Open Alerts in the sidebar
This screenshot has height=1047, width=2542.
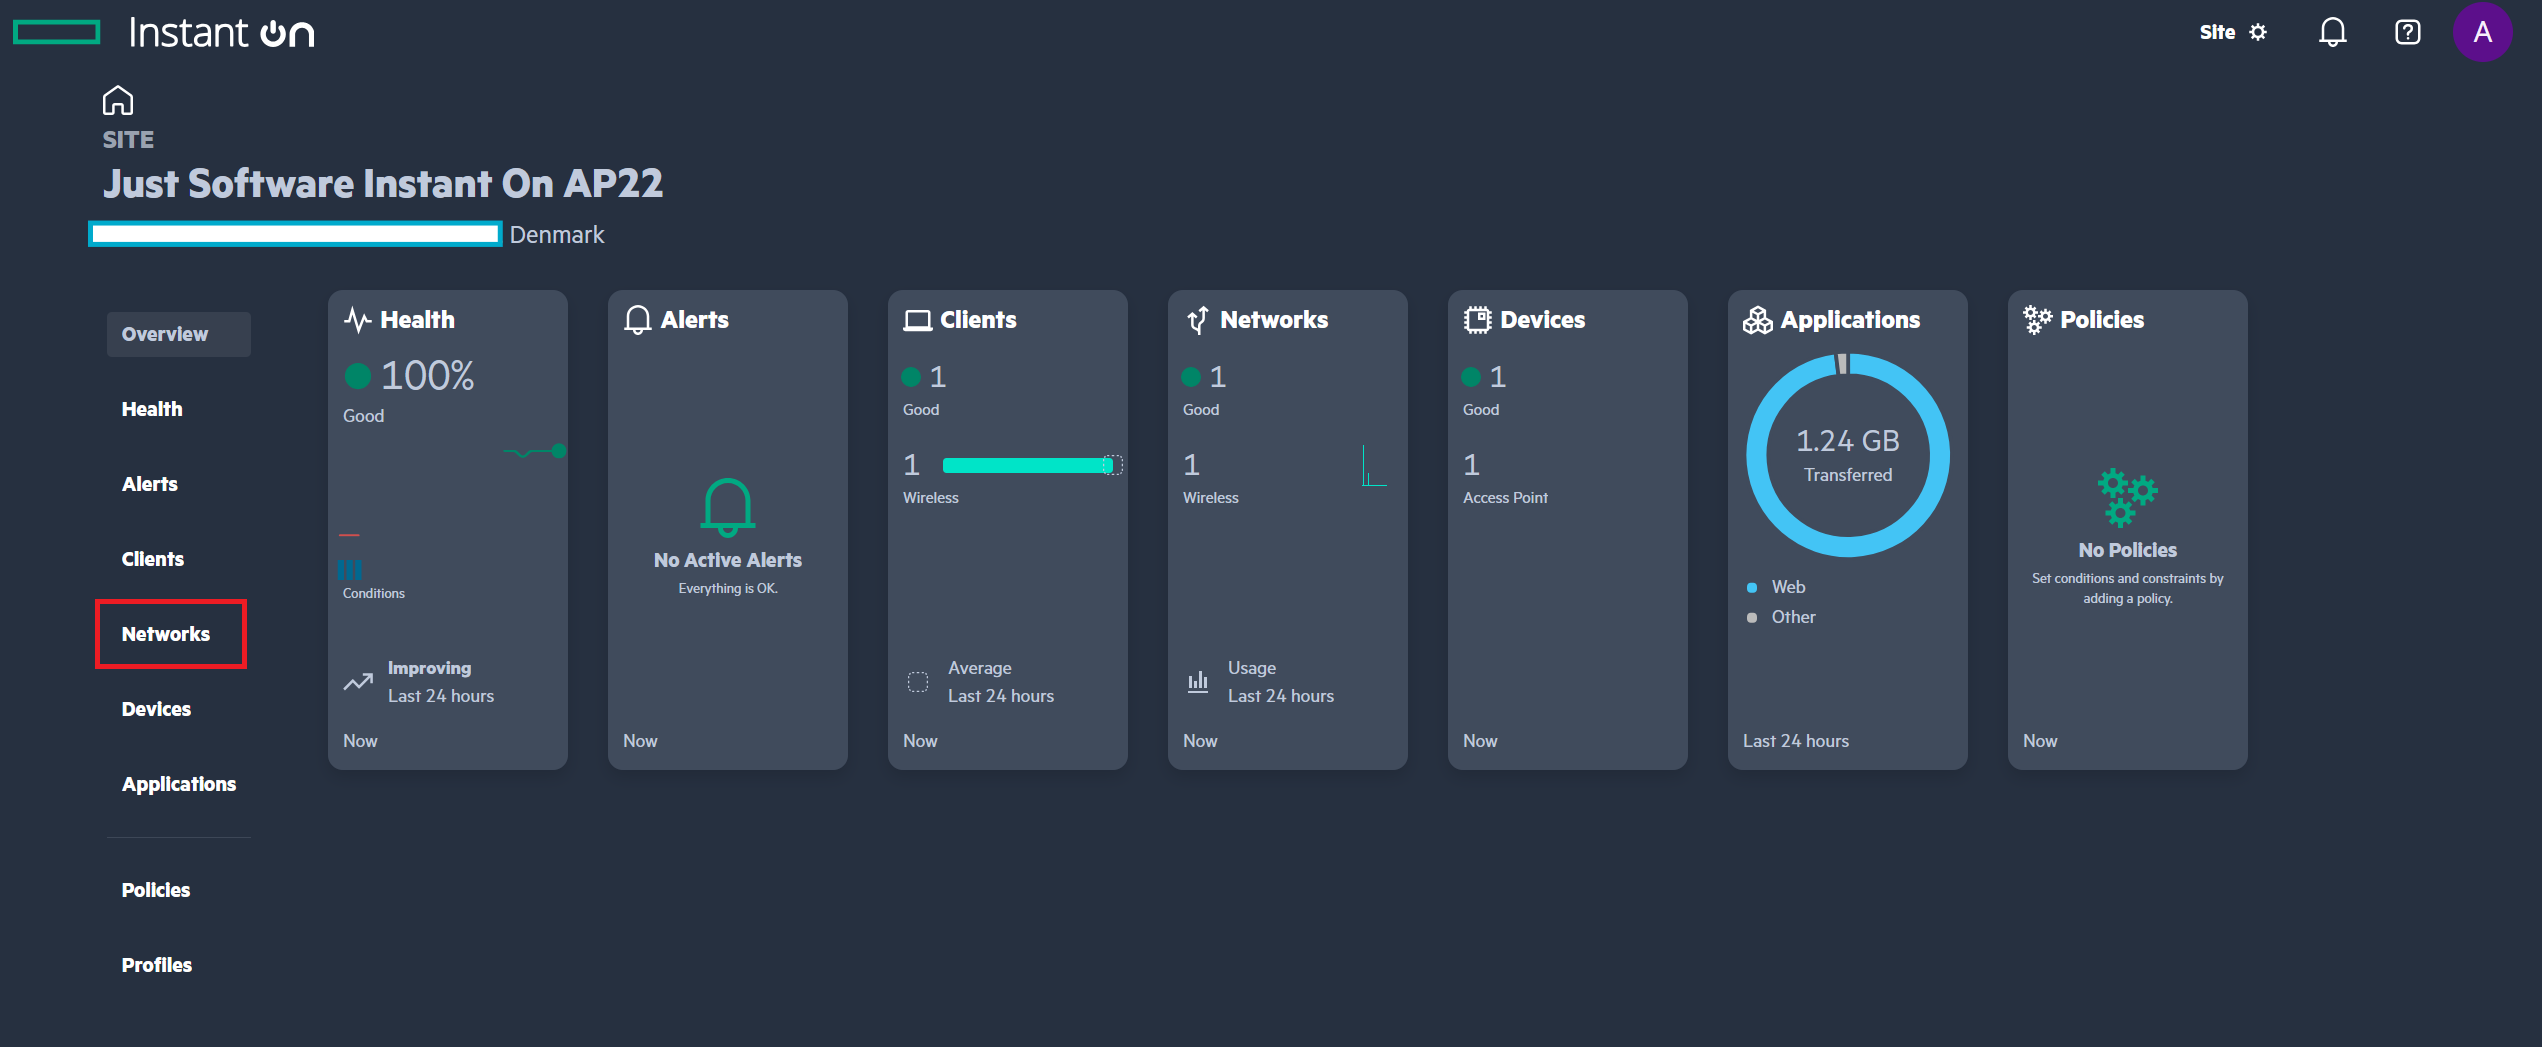pos(150,484)
